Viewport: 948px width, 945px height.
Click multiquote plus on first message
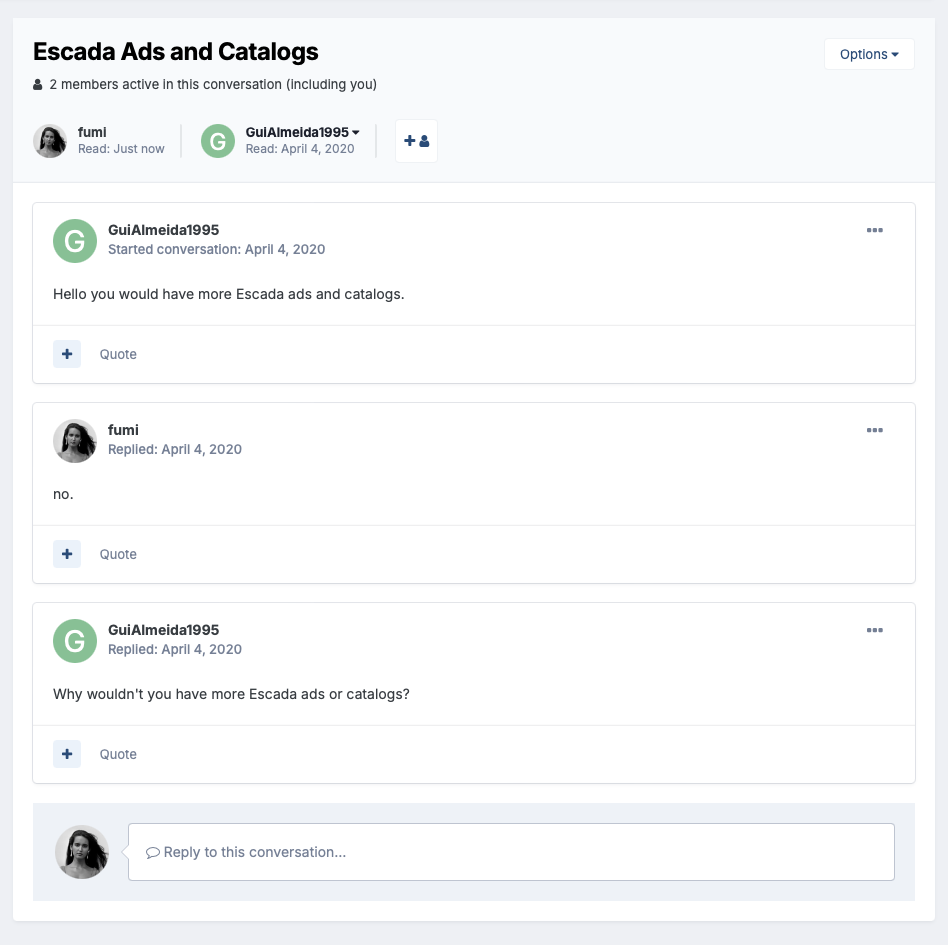click(x=67, y=354)
